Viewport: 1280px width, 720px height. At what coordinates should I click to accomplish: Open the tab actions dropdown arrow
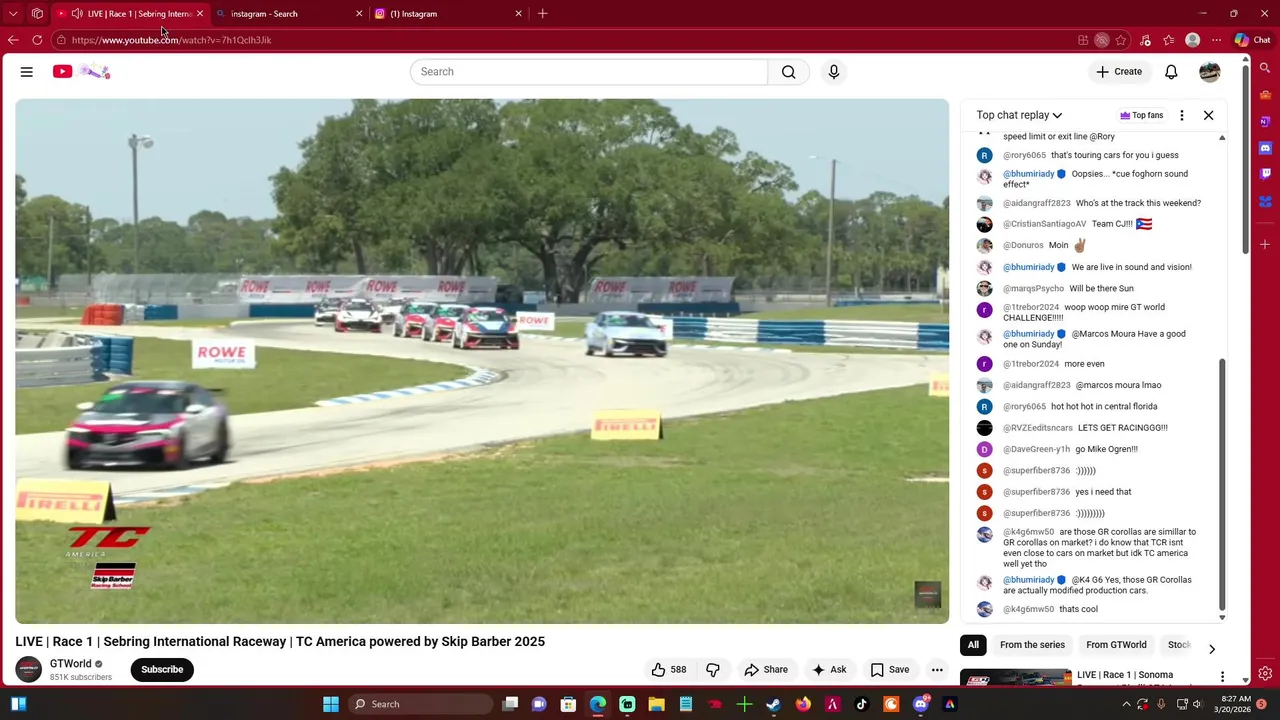tap(13, 14)
